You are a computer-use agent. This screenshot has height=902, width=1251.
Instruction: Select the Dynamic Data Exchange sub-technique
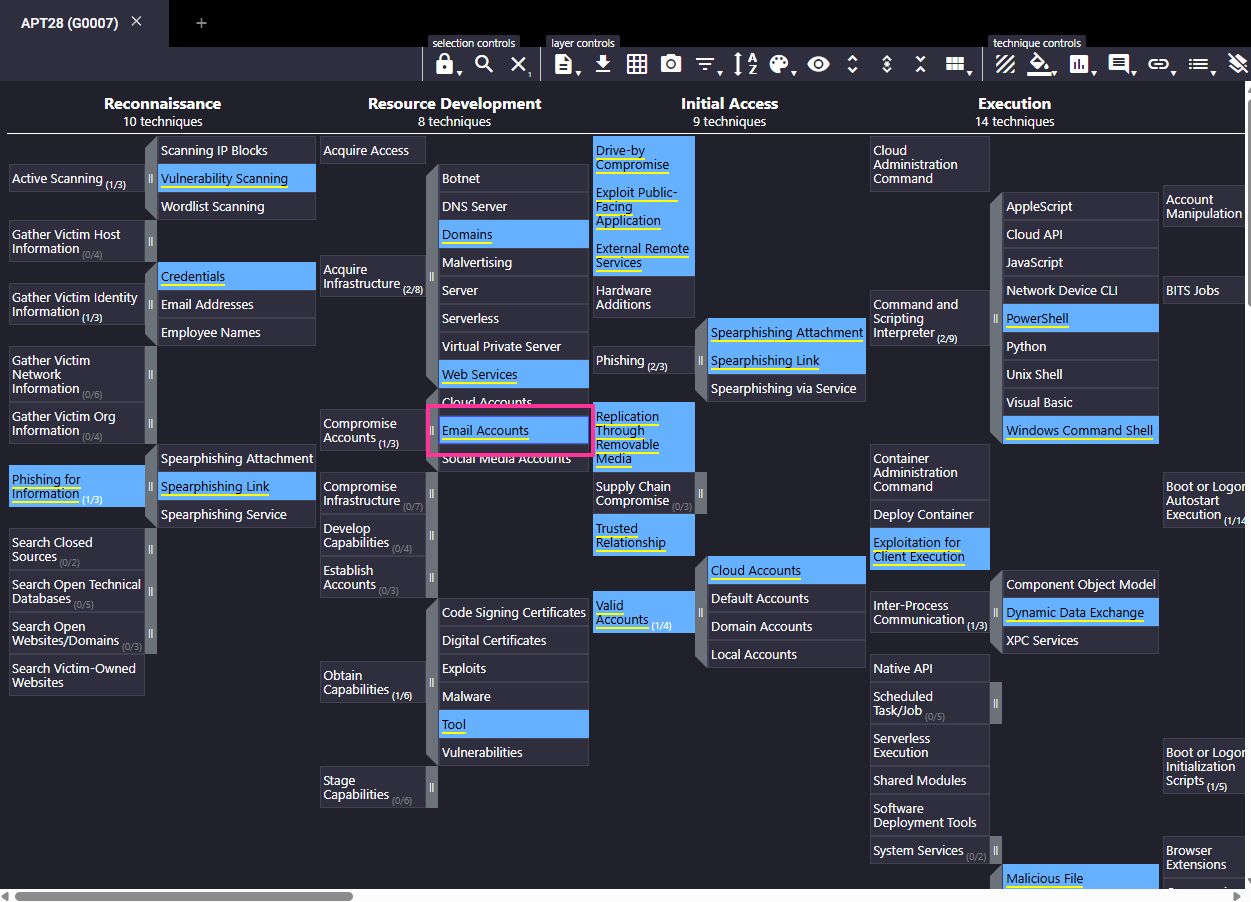point(1081,613)
